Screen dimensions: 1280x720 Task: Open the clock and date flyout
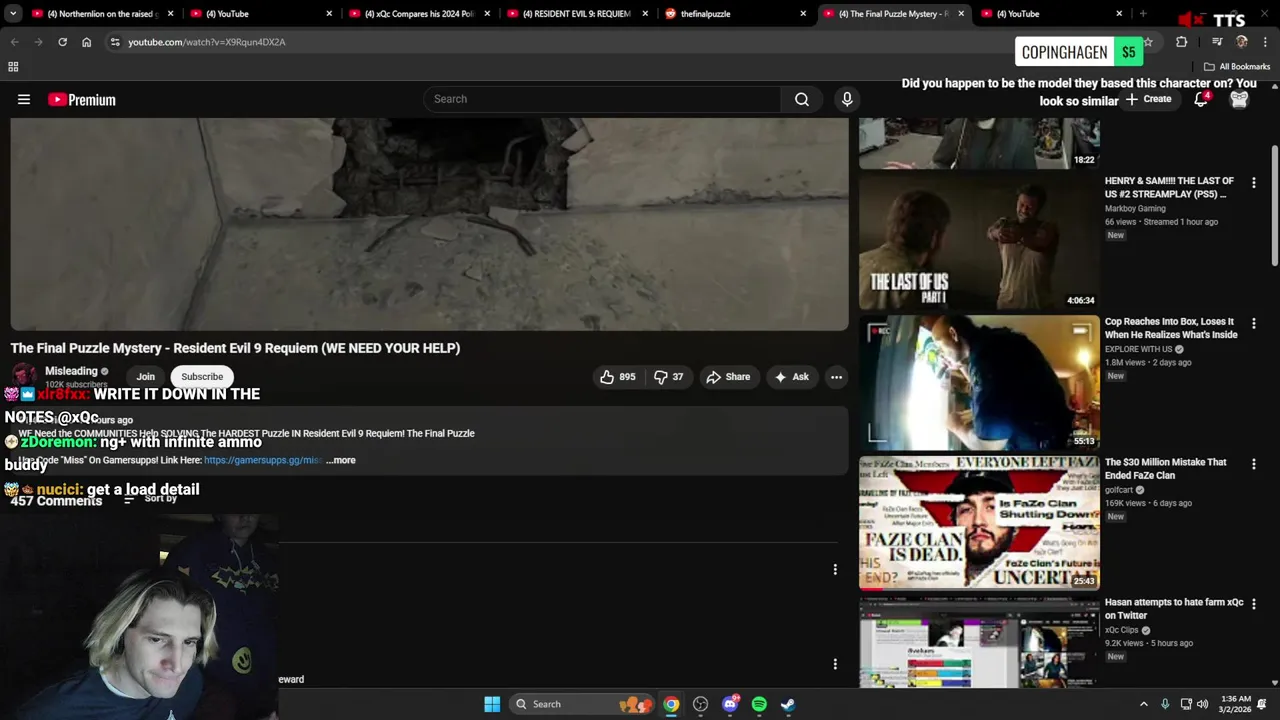pos(1236,704)
